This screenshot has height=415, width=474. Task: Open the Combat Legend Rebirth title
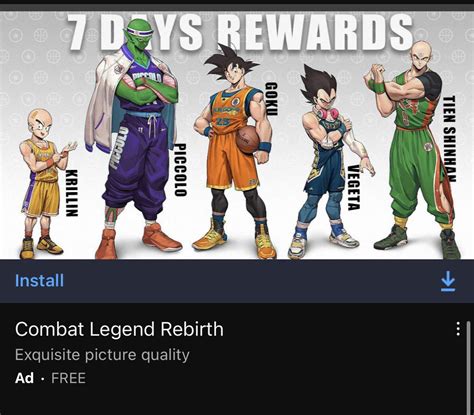(119, 329)
